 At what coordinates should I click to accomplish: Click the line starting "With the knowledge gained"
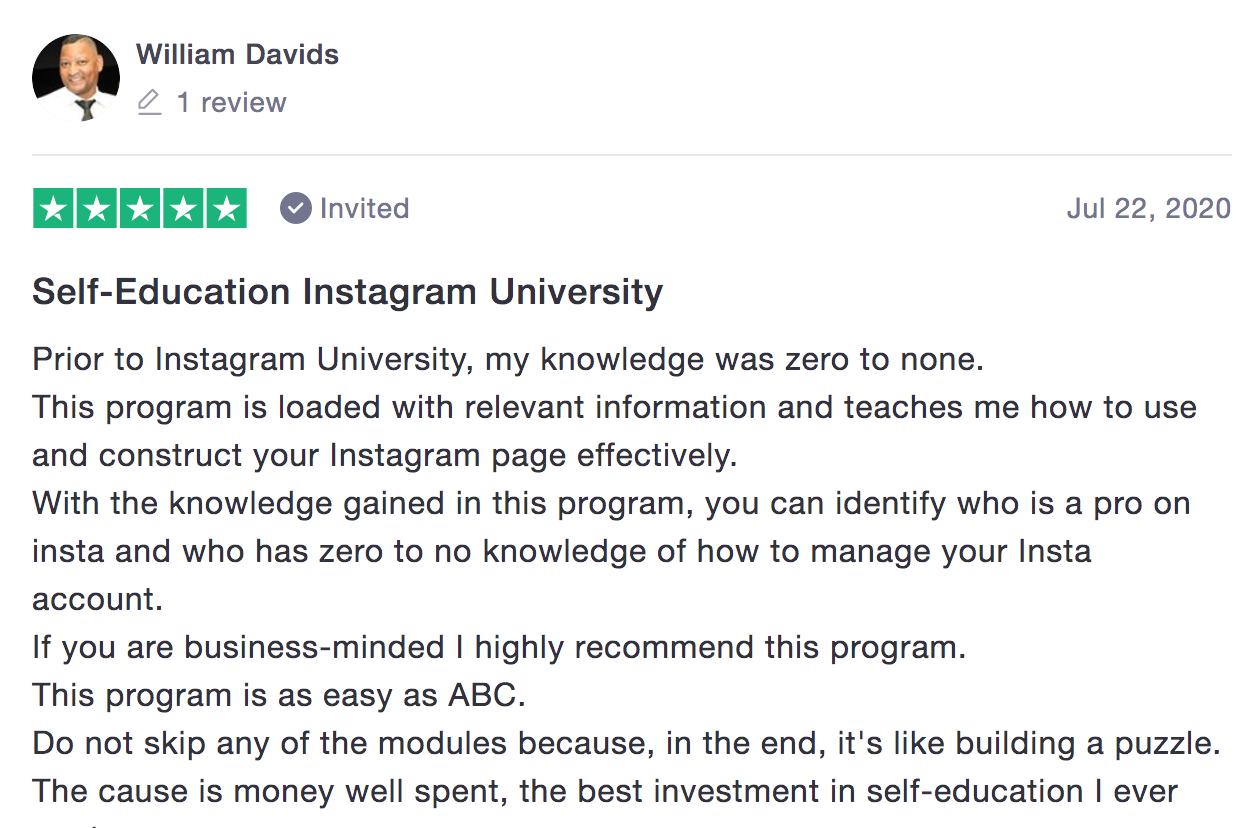click(611, 503)
